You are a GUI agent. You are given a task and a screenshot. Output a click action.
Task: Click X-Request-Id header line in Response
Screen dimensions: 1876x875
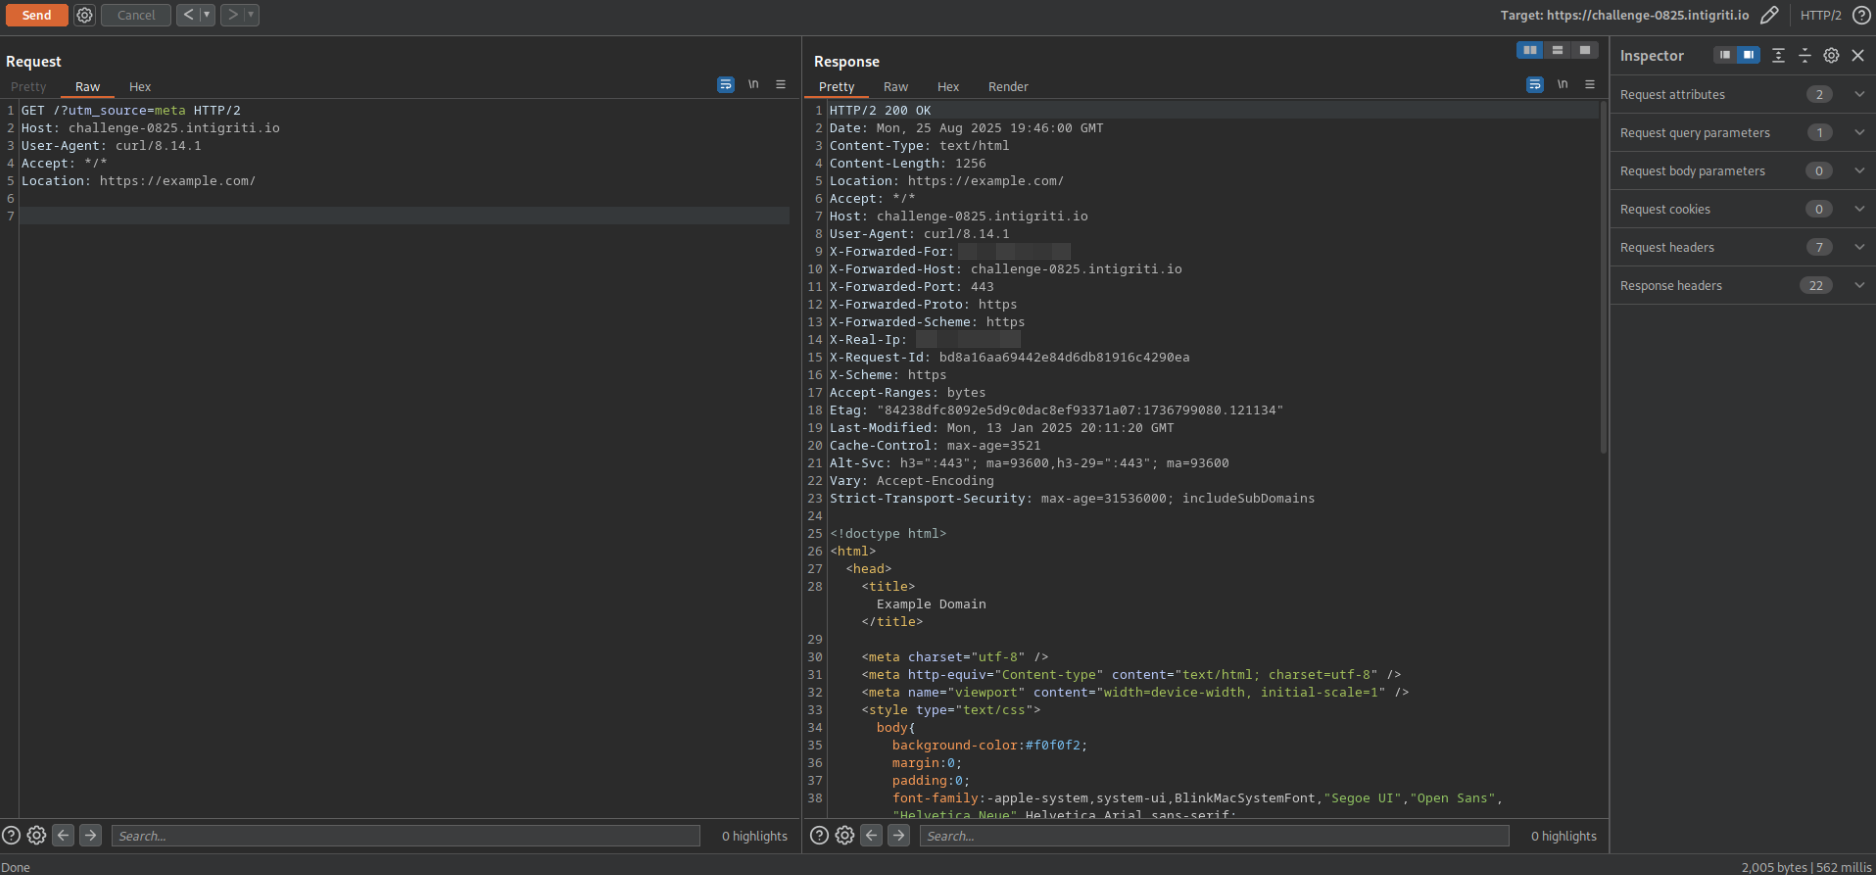(1009, 357)
